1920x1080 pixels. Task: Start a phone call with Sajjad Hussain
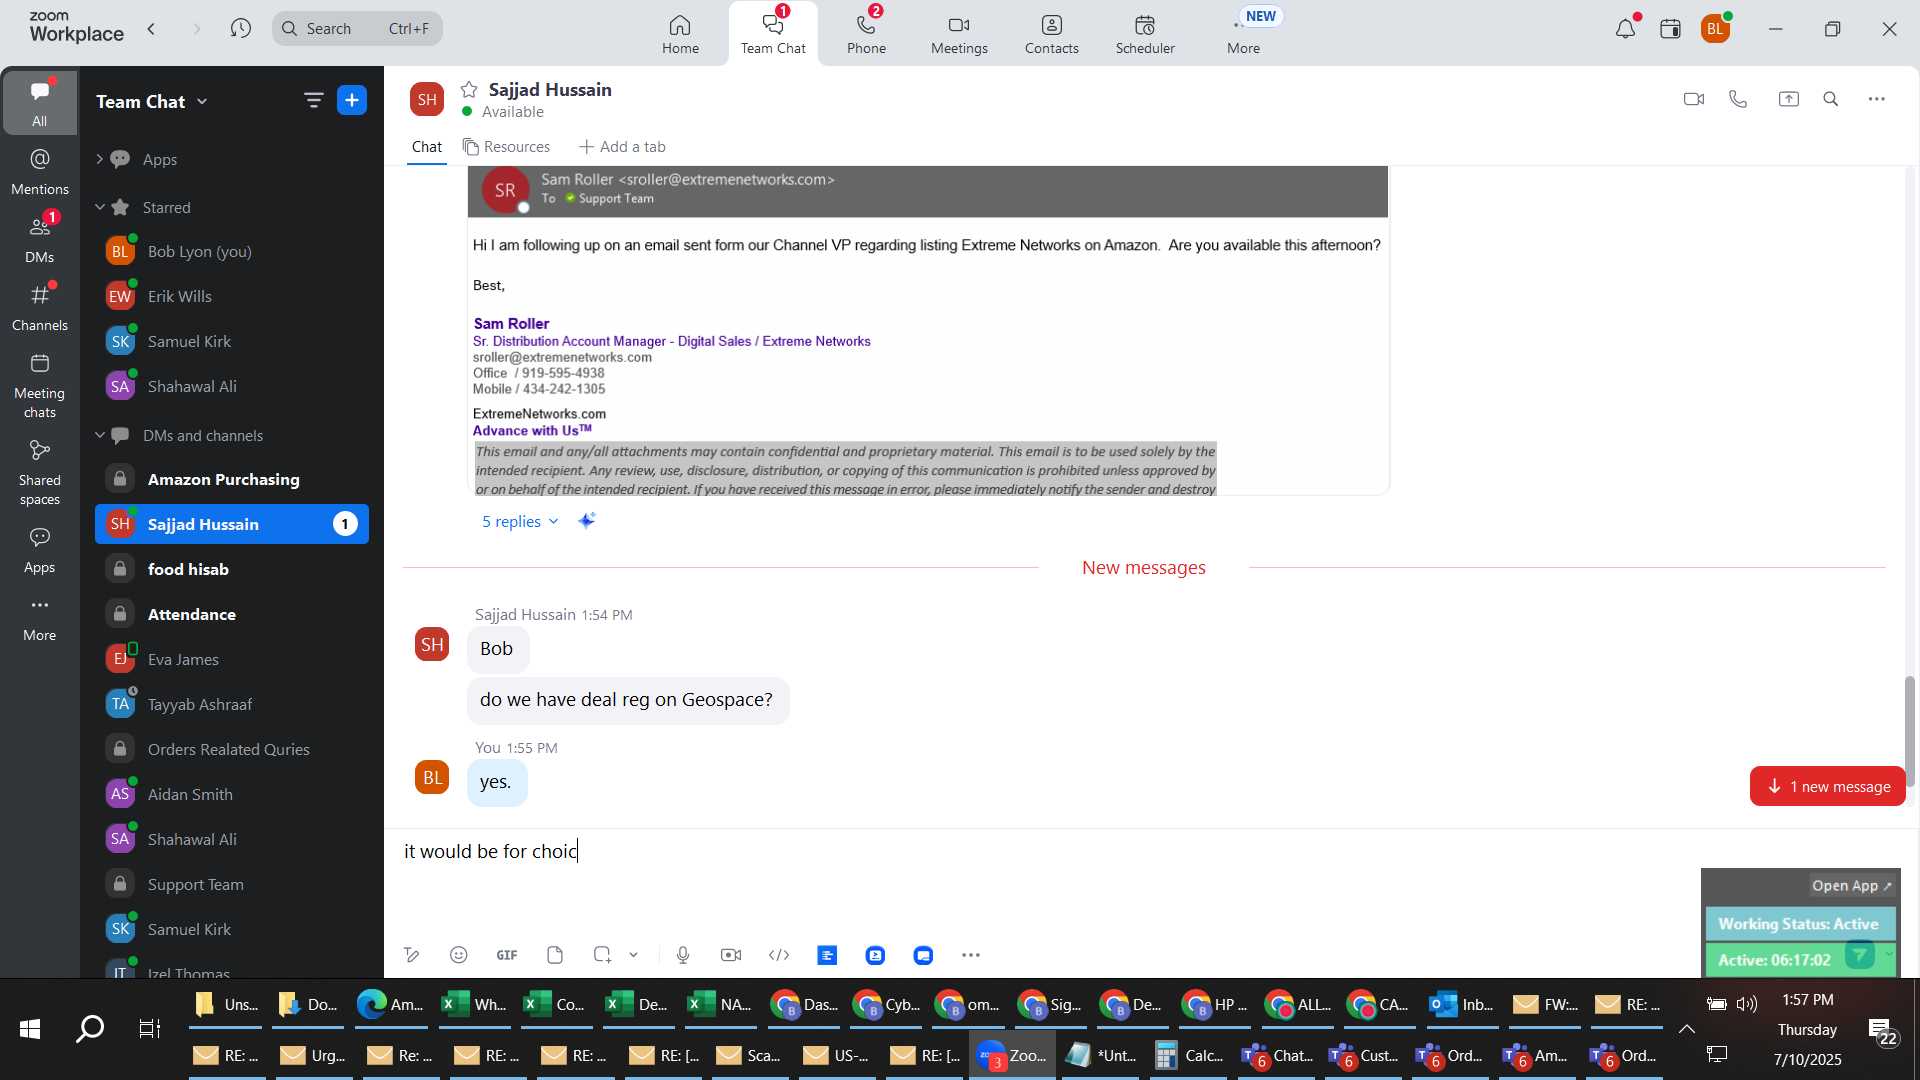pos(1738,99)
